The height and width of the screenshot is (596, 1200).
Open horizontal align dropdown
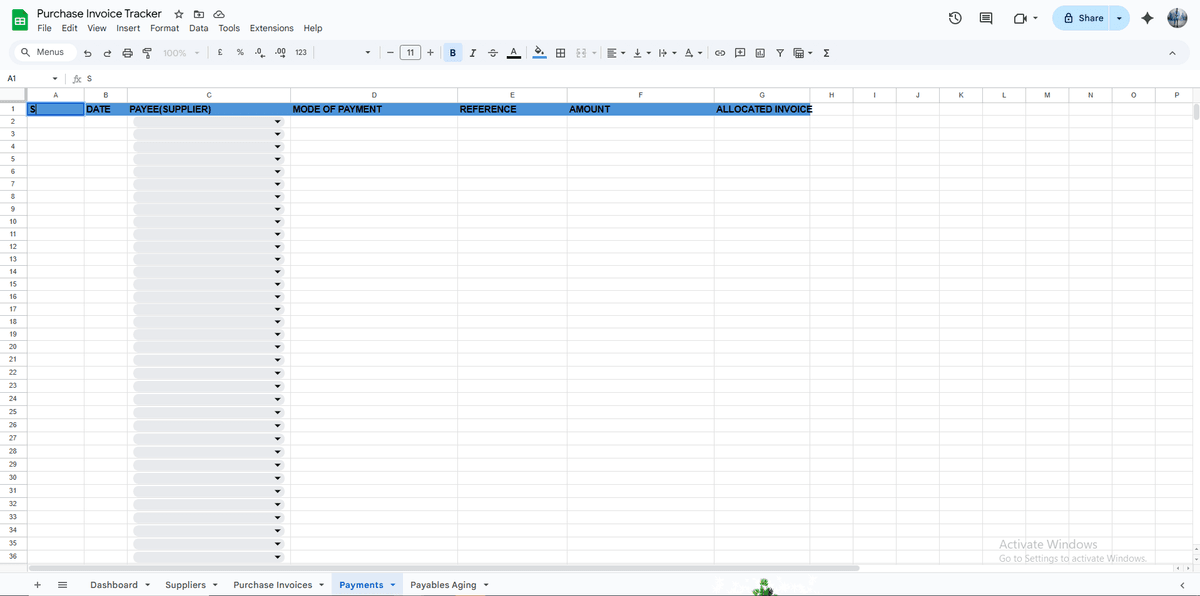tap(616, 53)
